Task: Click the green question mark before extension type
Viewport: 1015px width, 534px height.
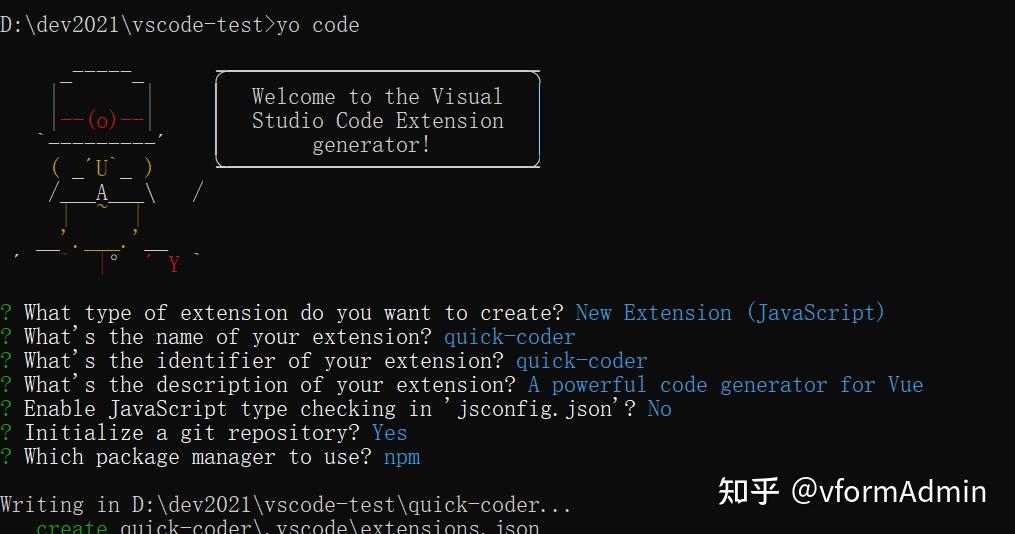Action: (x=6, y=313)
